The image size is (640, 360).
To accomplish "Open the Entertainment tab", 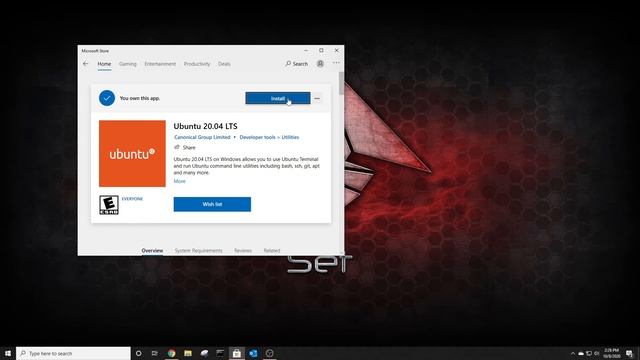I will coord(160,64).
